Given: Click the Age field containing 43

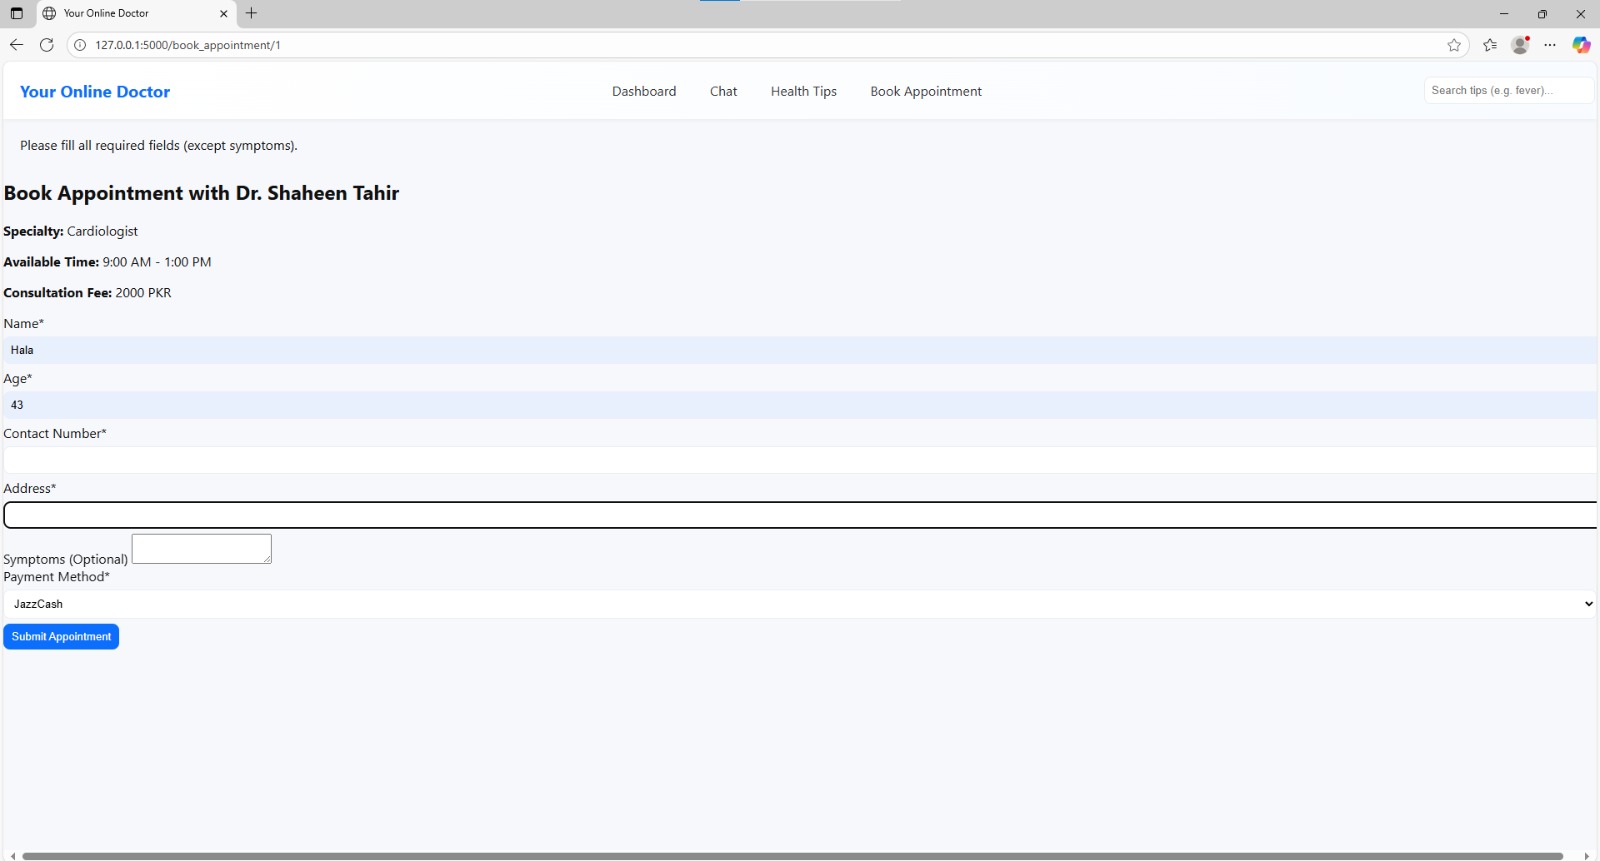Looking at the screenshot, I should pos(800,405).
